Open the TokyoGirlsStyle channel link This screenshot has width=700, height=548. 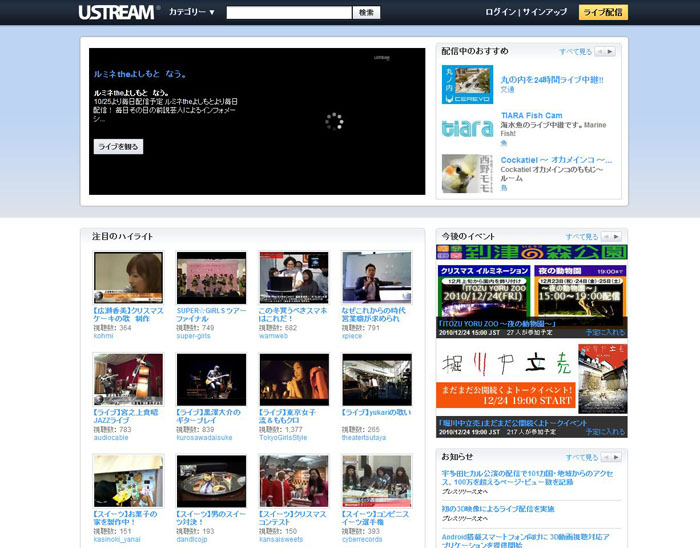[283, 438]
